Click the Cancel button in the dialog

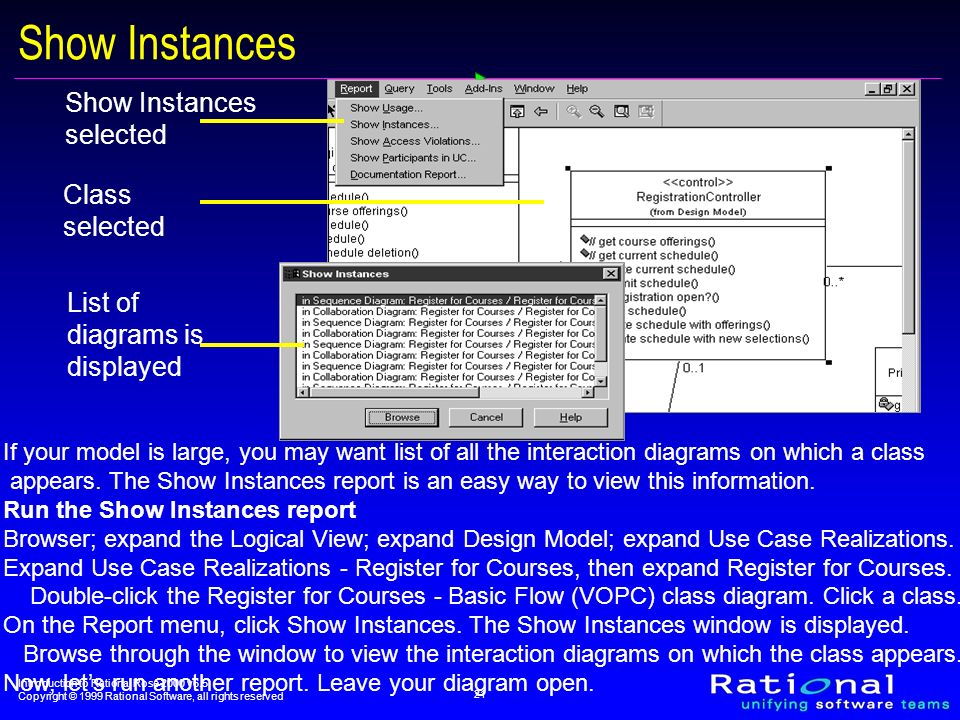point(486,418)
